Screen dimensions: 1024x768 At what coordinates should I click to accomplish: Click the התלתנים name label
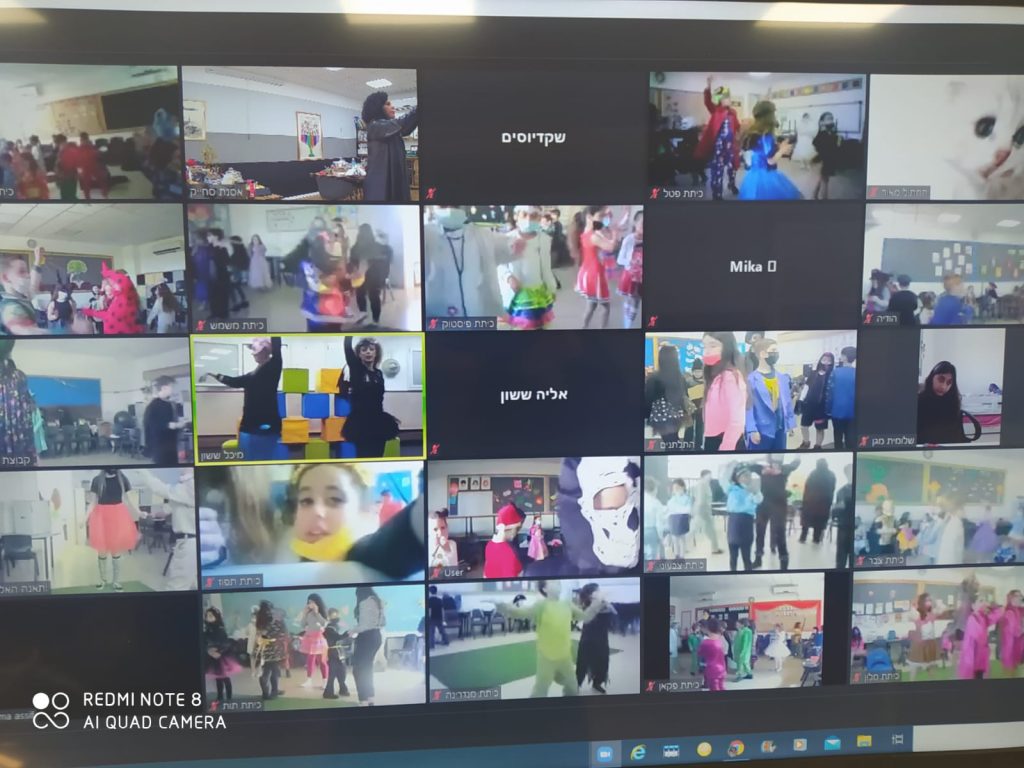pyautogui.click(x=677, y=445)
